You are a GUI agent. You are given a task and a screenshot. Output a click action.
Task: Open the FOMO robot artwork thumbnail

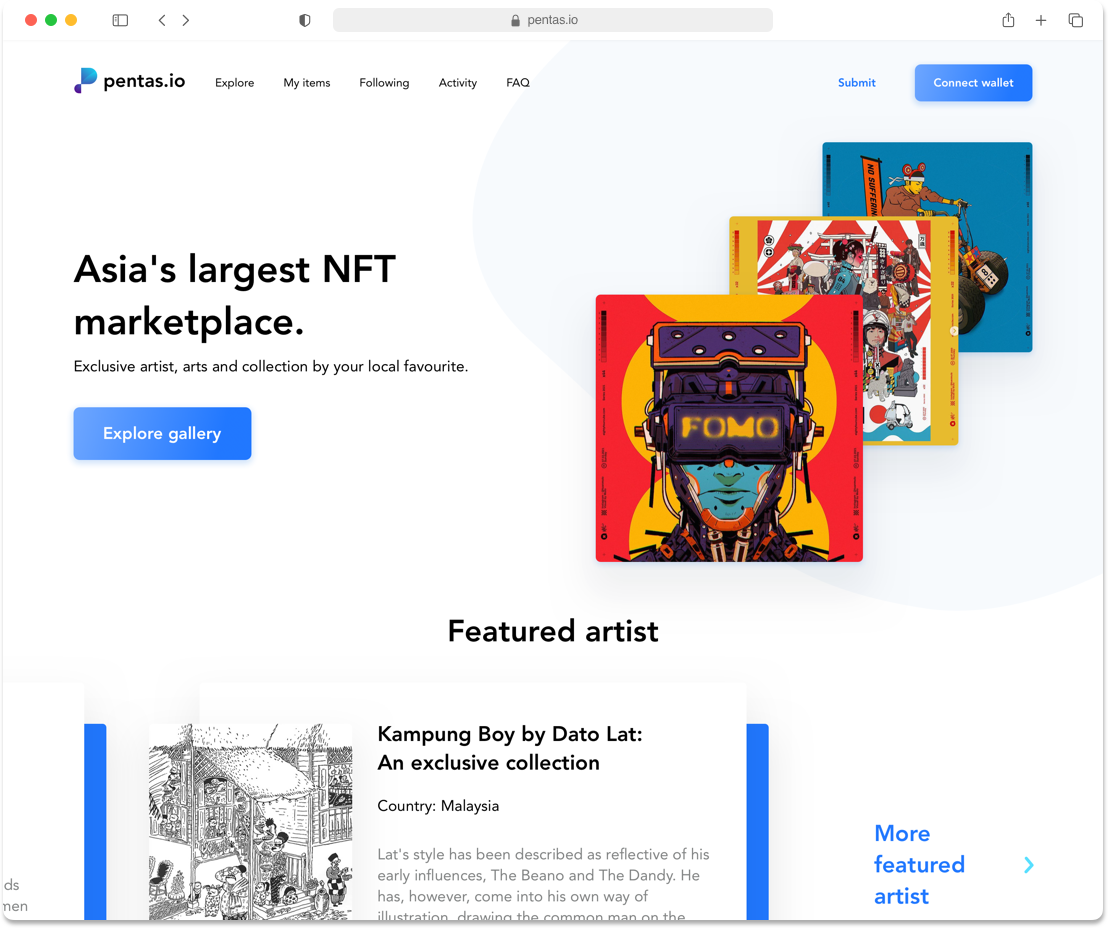(729, 428)
